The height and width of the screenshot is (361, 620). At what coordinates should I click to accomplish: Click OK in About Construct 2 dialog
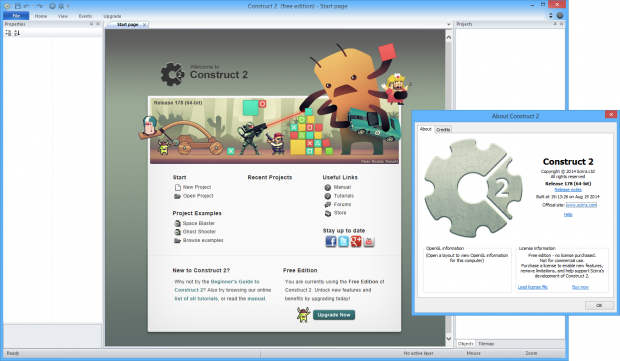pos(599,305)
